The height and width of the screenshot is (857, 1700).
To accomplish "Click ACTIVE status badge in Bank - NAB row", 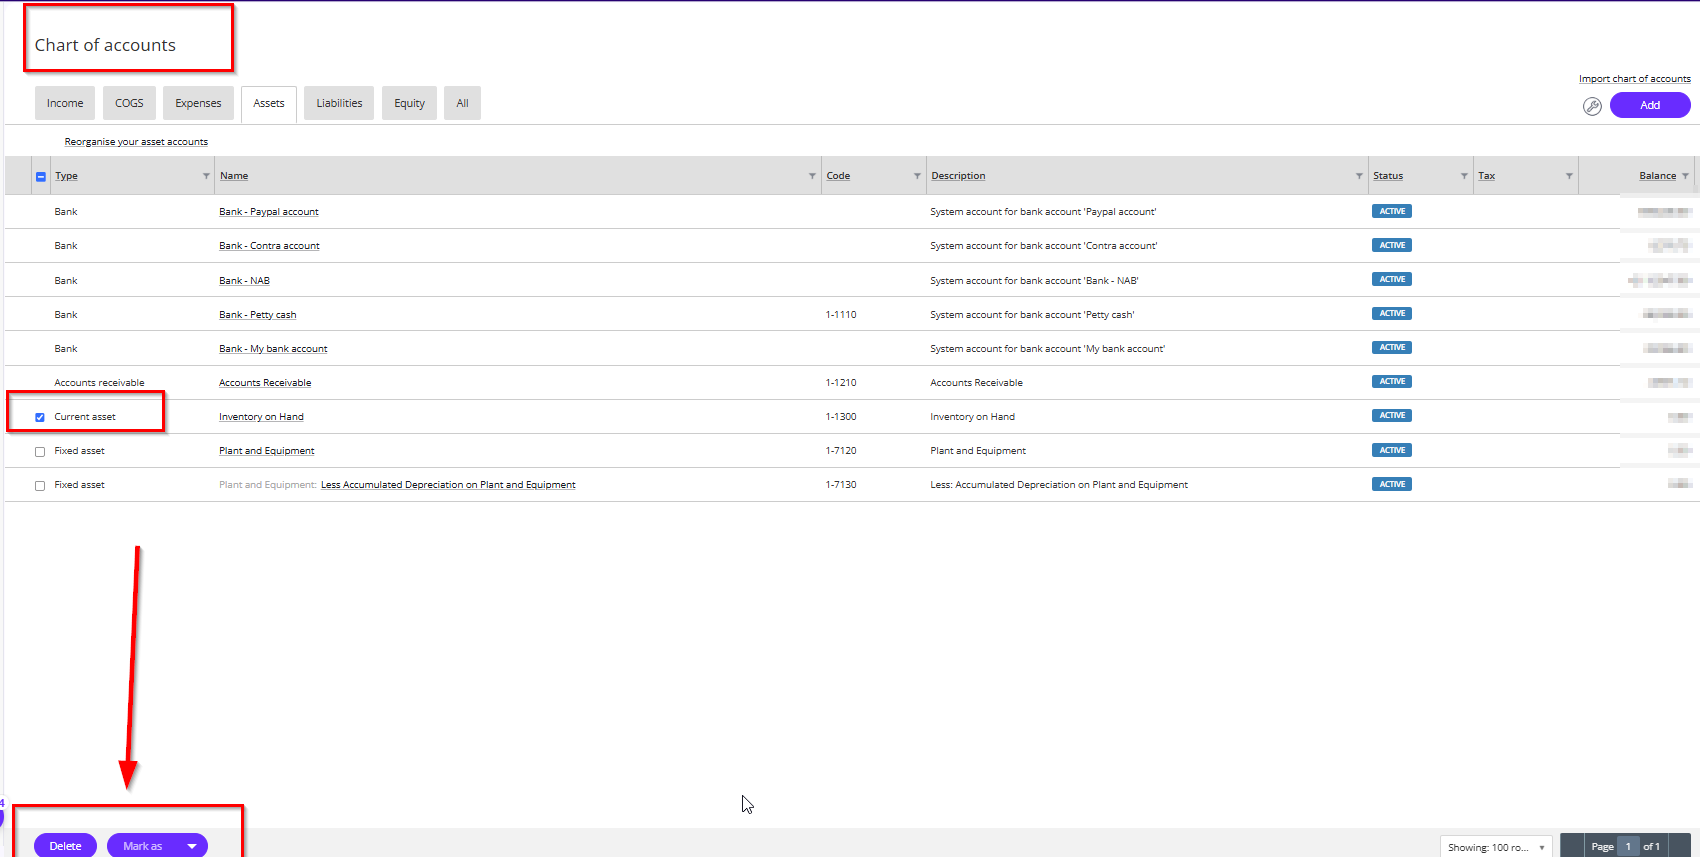I will (x=1392, y=279).
